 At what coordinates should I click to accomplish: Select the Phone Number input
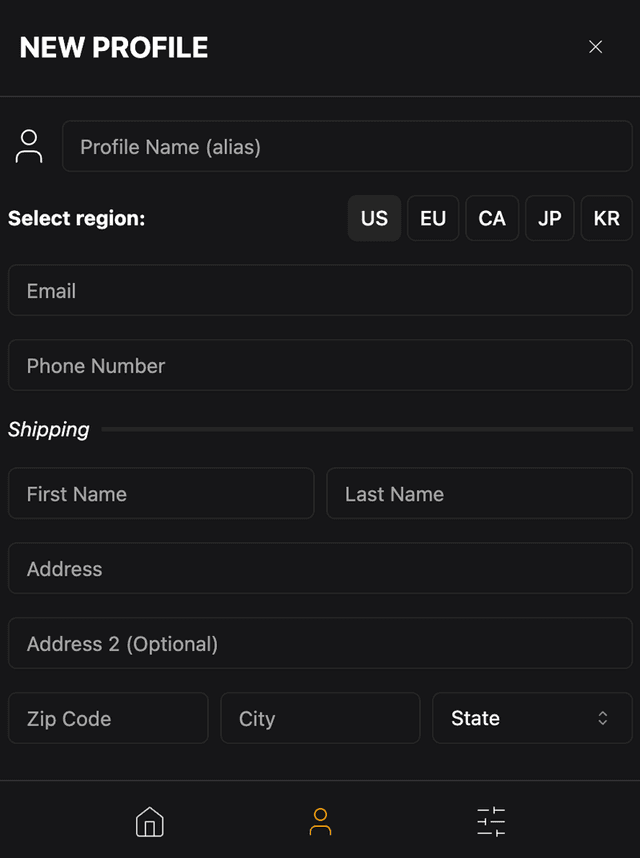(x=320, y=365)
